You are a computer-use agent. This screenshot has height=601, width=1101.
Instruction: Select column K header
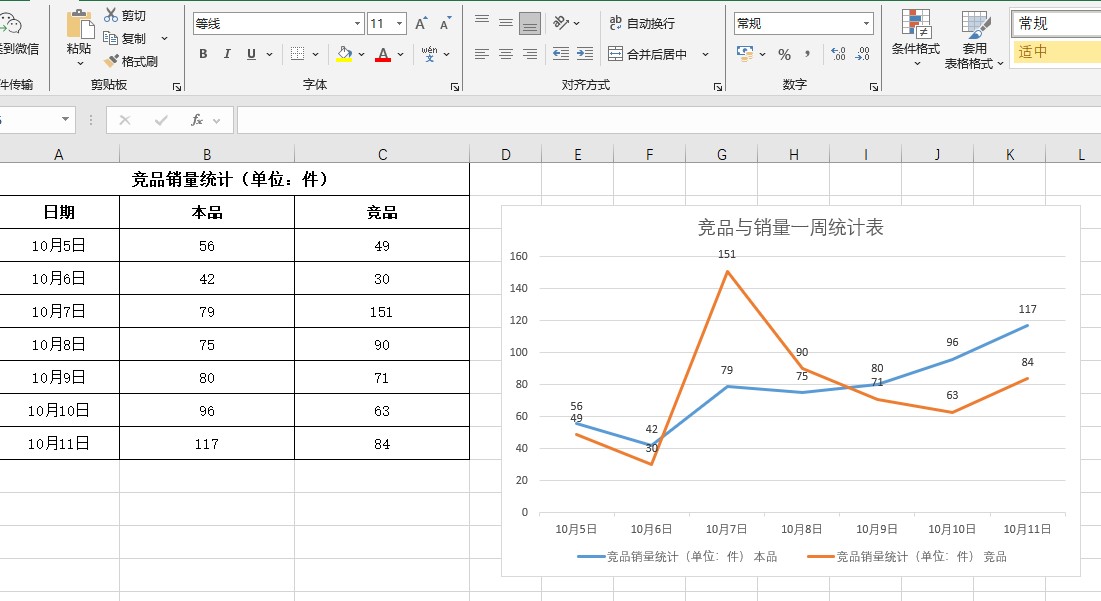coord(1009,154)
